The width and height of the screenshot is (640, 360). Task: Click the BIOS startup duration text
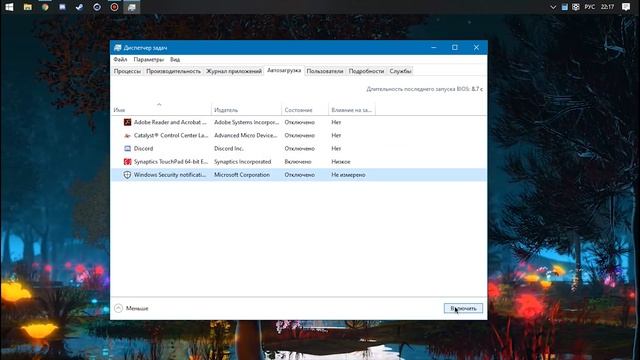pyautogui.click(x=424, y=89)
